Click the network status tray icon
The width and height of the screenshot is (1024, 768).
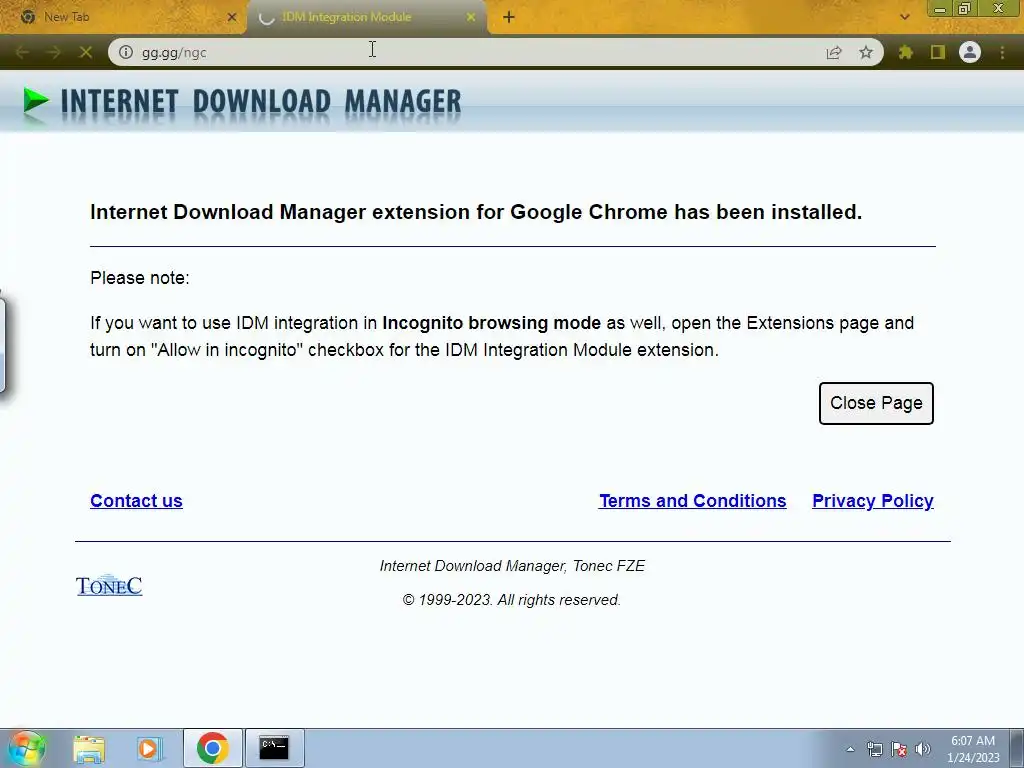[x=874, y=749]
